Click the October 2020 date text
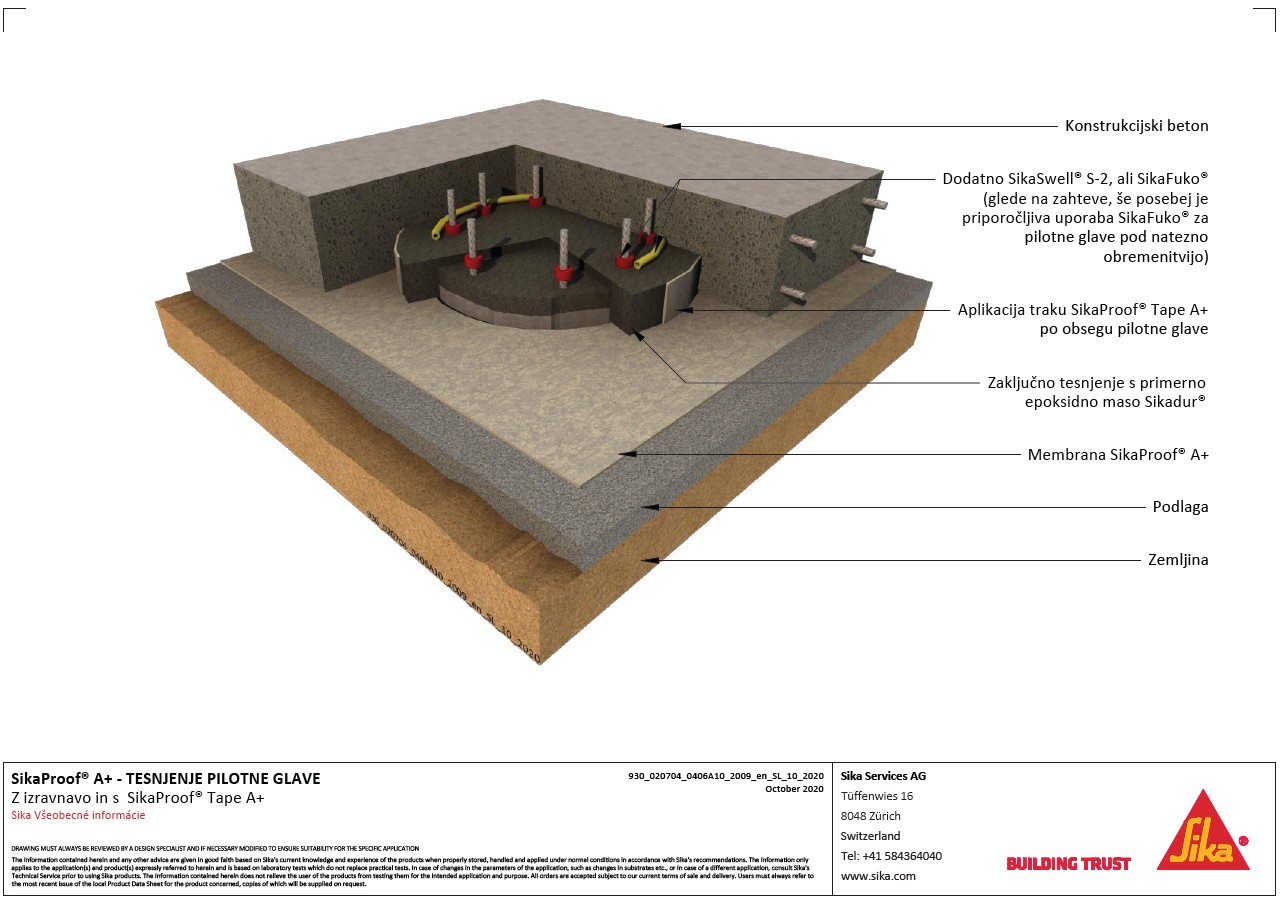 click(x=794, y=788)
